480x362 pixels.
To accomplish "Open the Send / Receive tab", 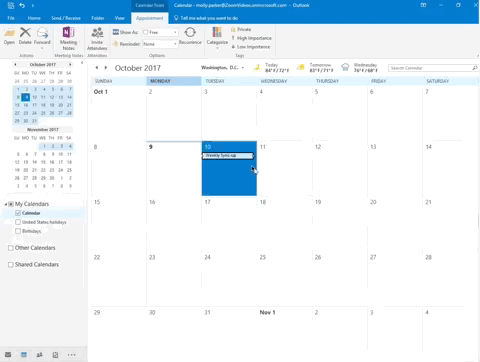I will (x=66, y=18).
